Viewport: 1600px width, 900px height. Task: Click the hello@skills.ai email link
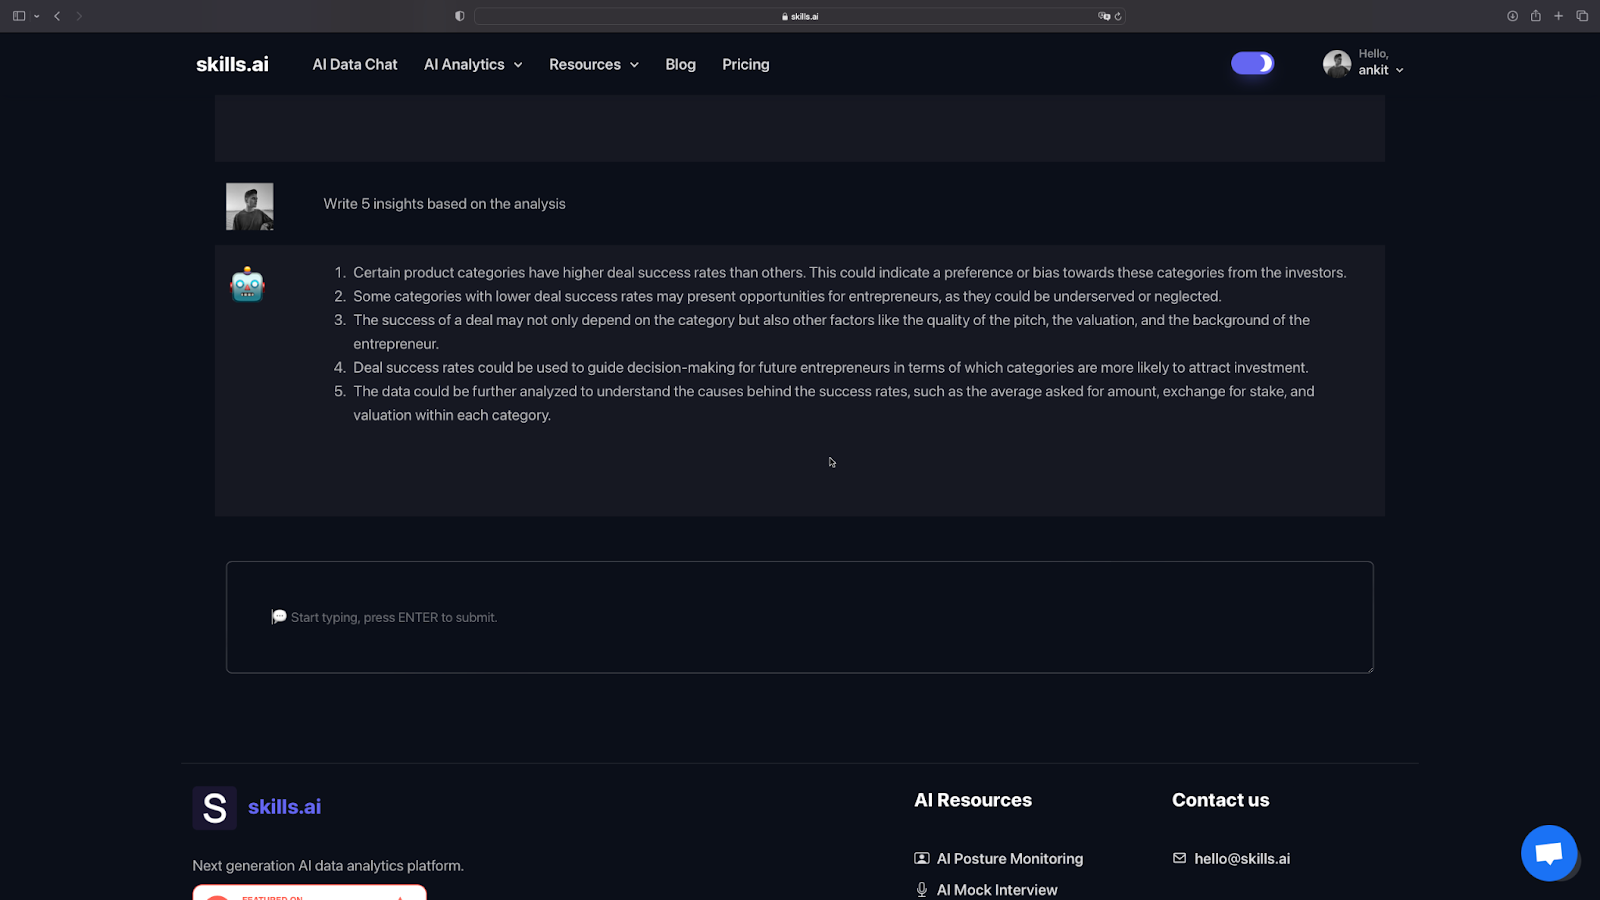coord(1242,858)
